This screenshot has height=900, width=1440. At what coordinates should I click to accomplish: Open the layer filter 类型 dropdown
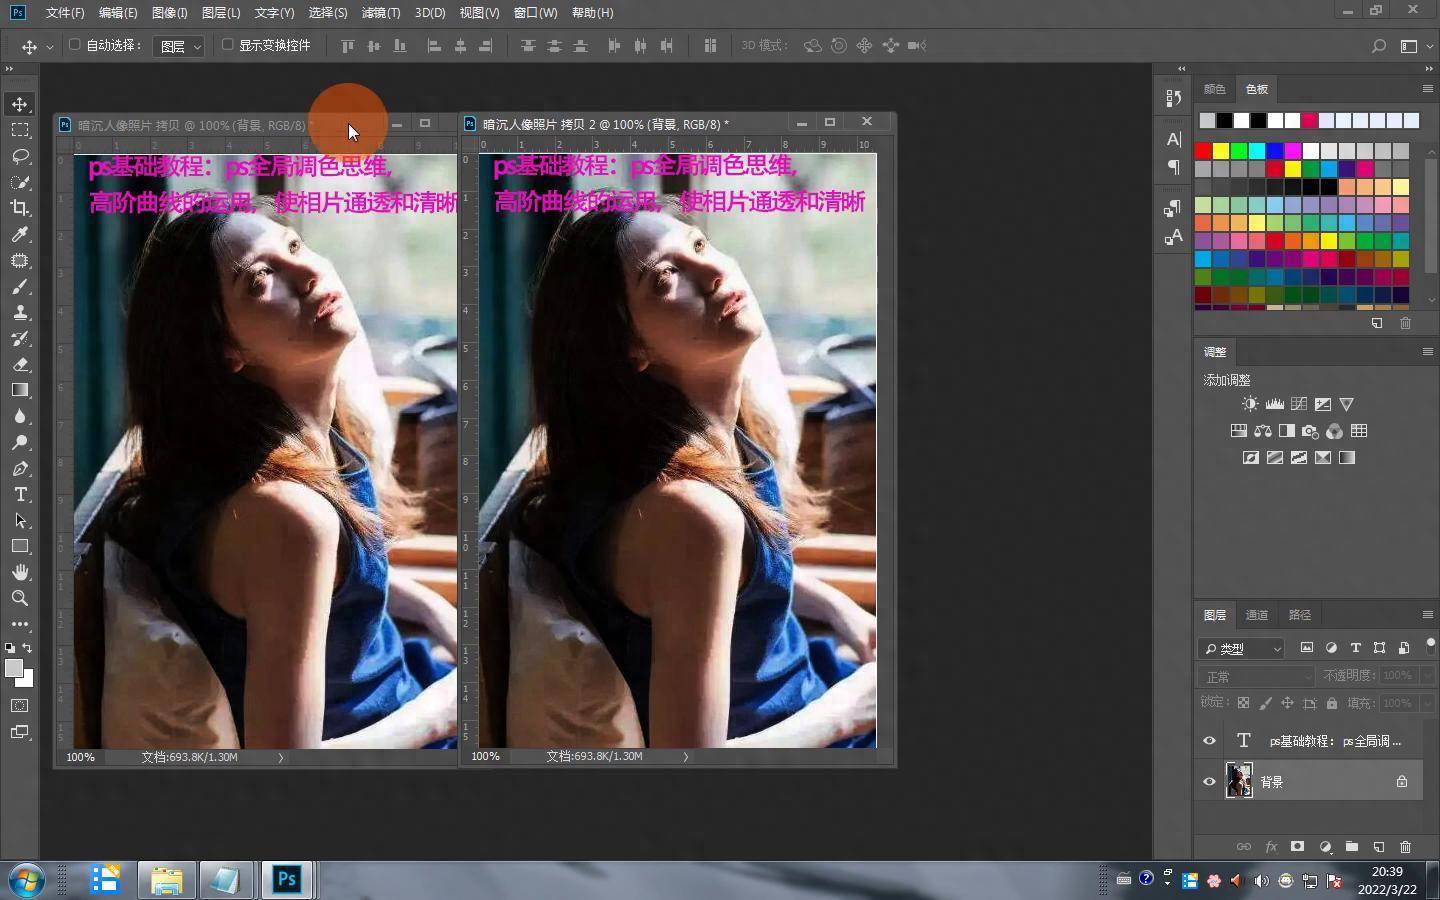click(x=1241, y=648)
